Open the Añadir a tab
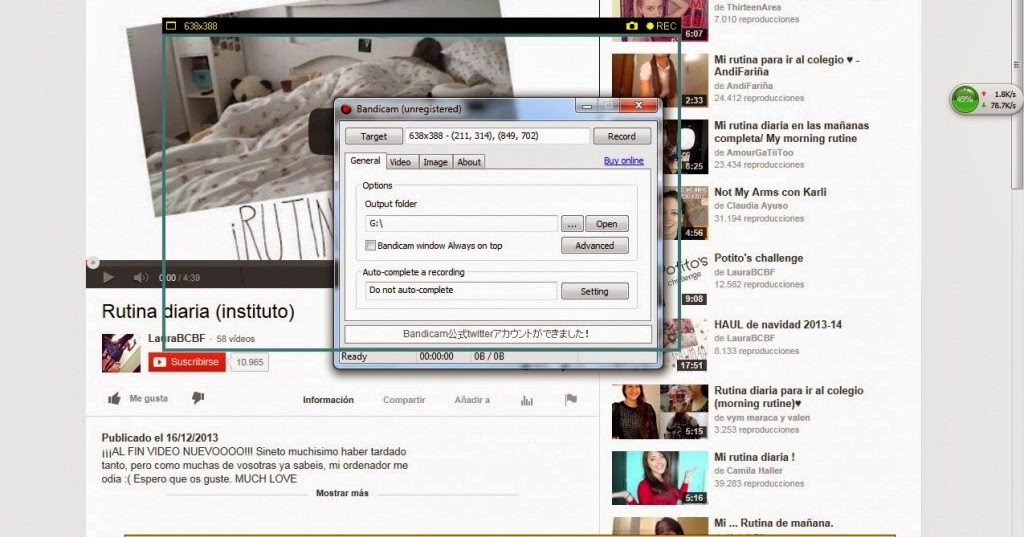This screenshot has height=537, width=1024. pyautogui.click(x=472, y=400)
